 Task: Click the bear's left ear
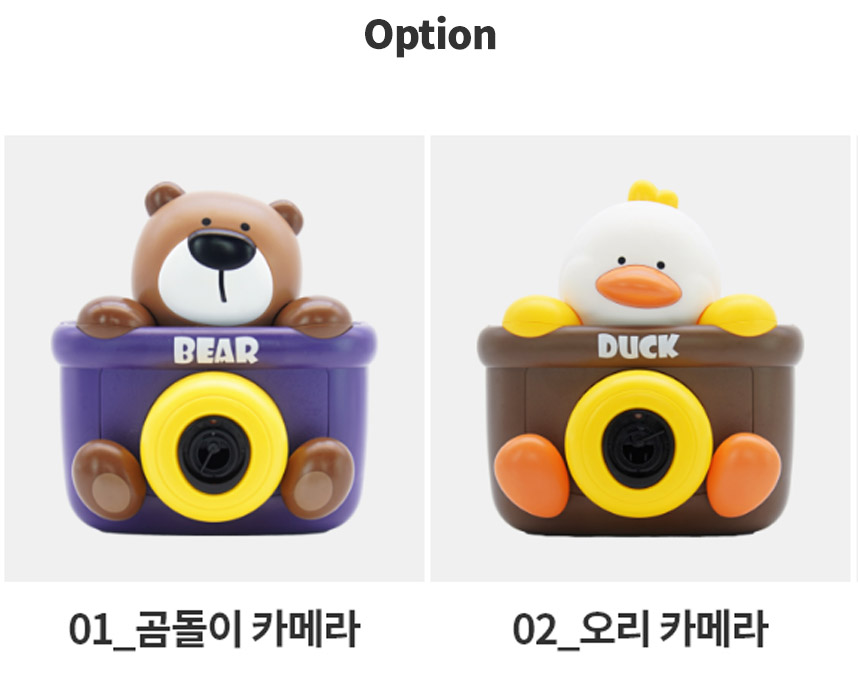[x=163, y=197]
